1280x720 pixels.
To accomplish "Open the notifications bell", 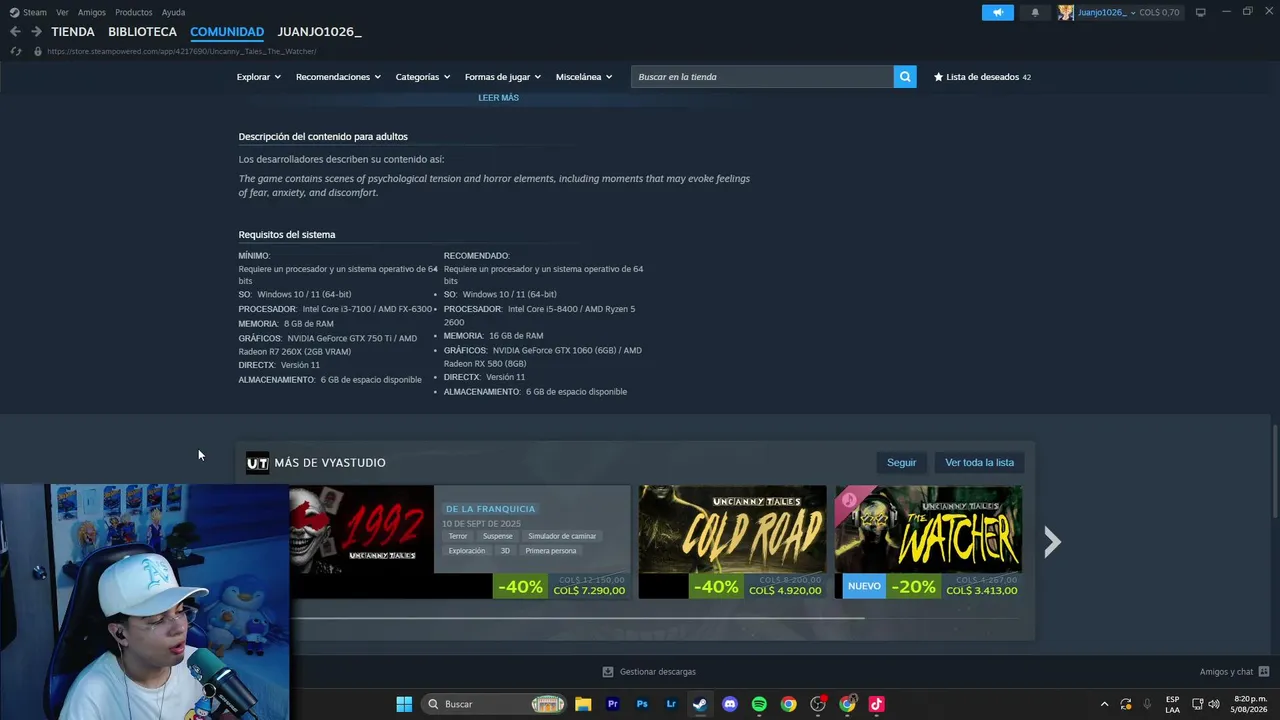I will [1035, 12].
